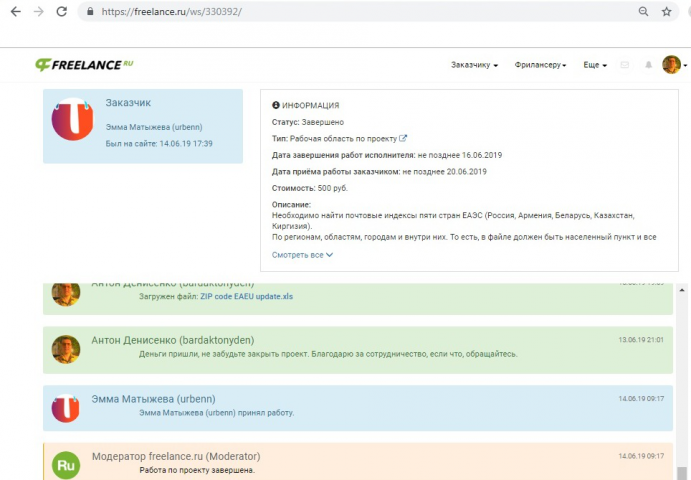Click the Эмма Матыжева (urbenn) message author name in the blue message

[153, 399]
